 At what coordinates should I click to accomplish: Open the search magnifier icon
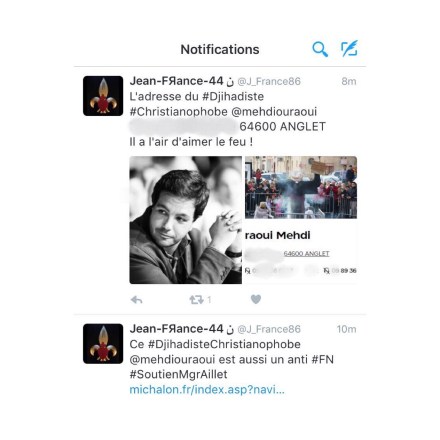tap(320, 49)
